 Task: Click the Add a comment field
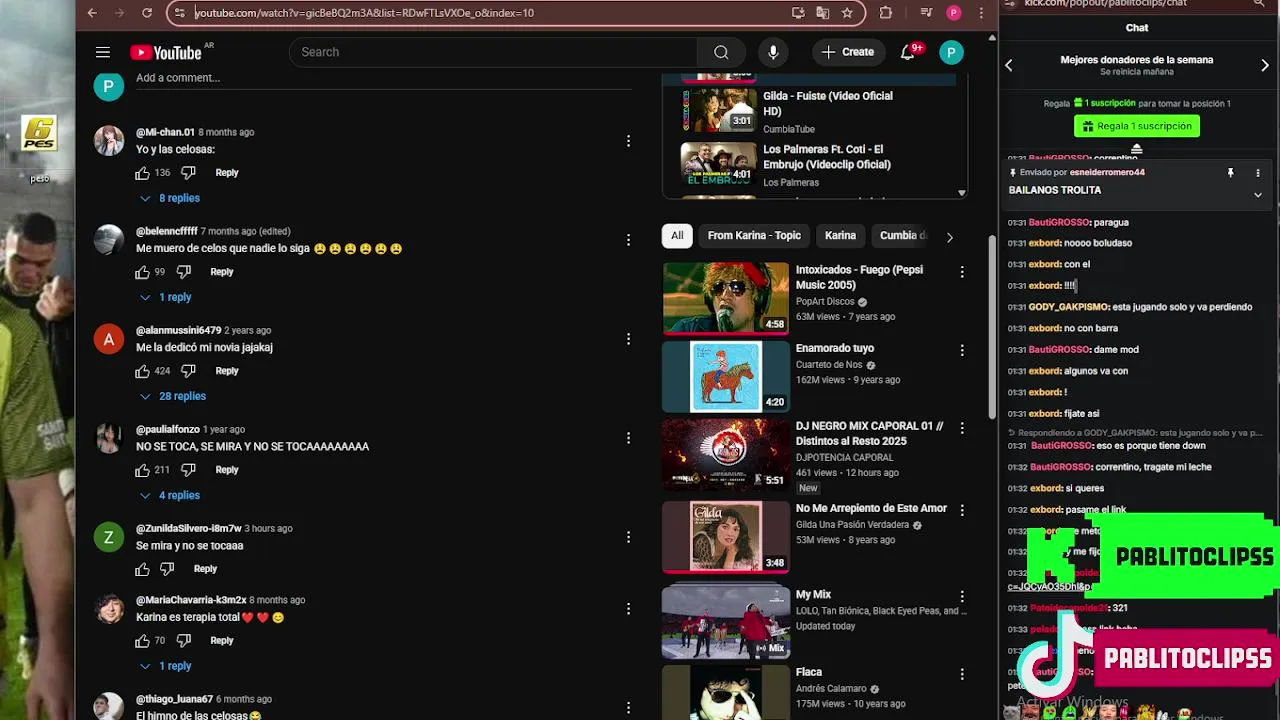[x=383, y=78]
